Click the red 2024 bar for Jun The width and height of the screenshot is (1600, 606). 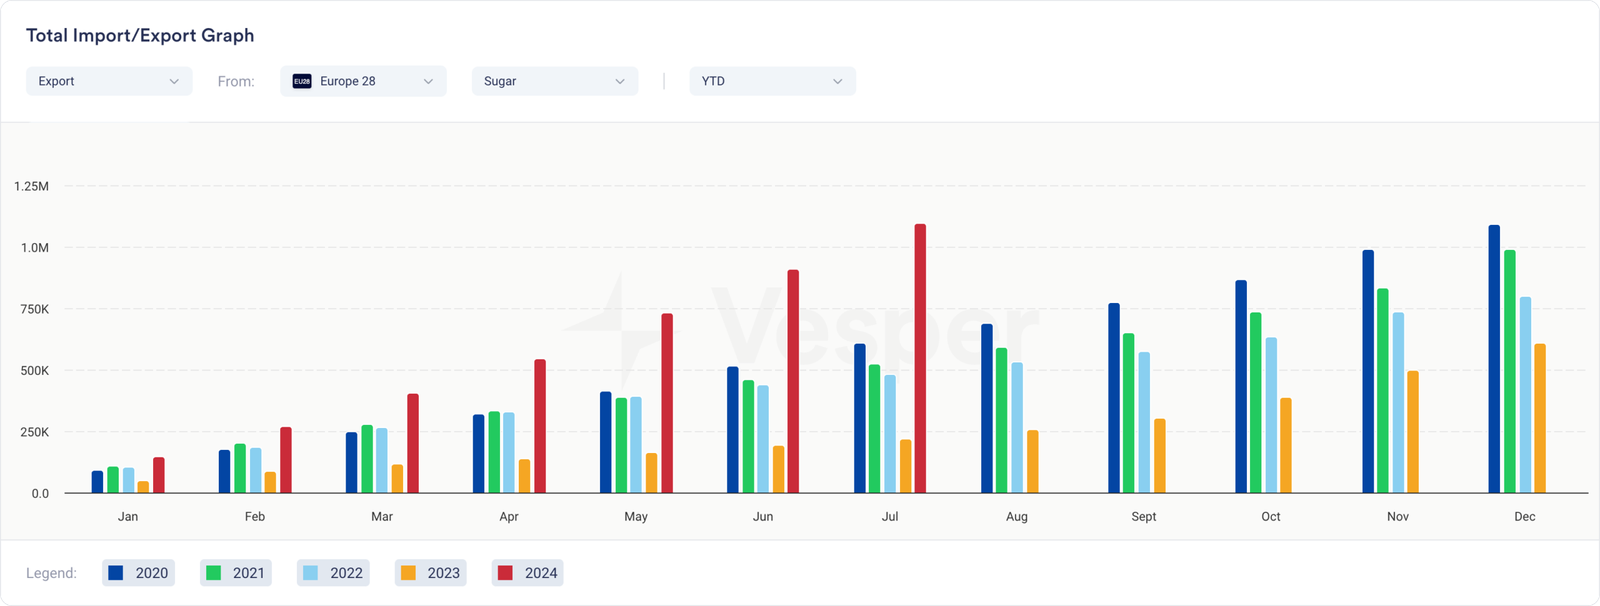[793, 381]
